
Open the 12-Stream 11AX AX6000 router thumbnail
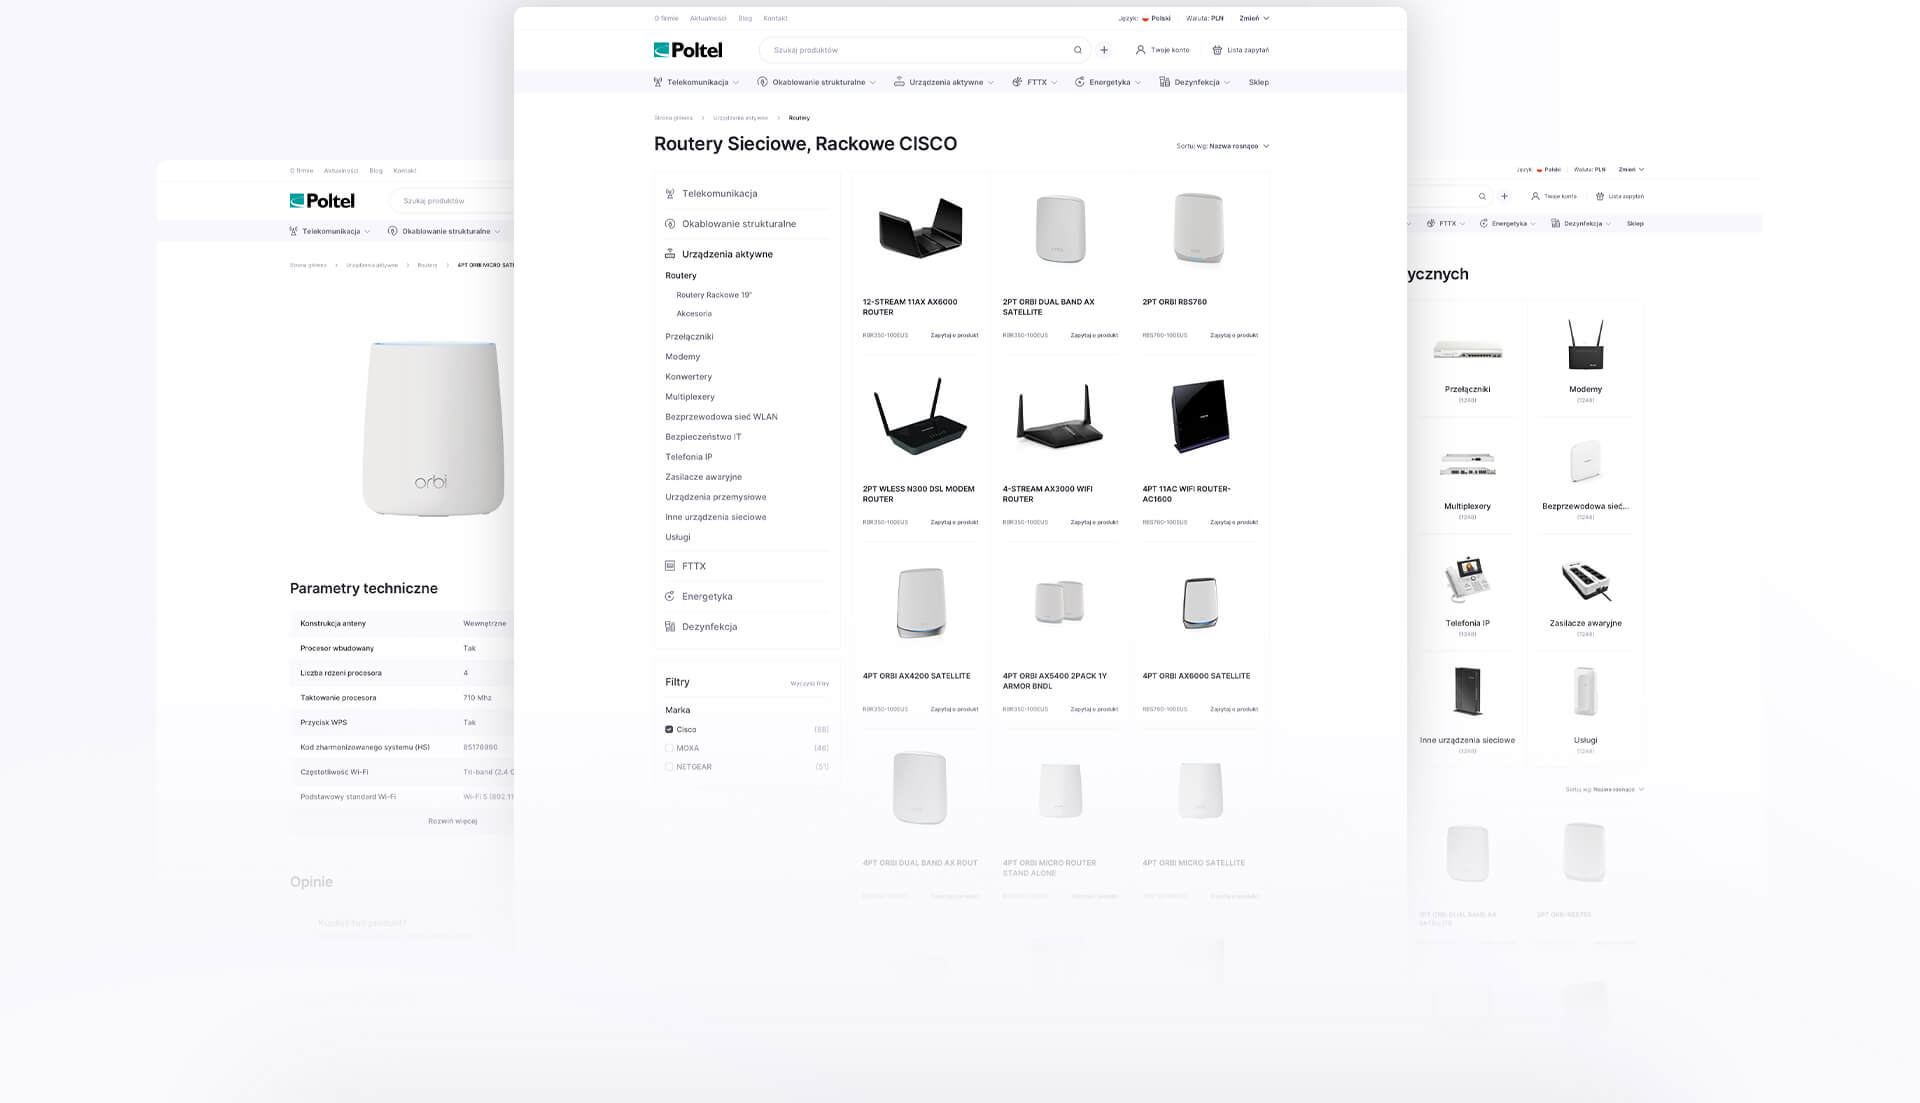(x=920, y=228)
